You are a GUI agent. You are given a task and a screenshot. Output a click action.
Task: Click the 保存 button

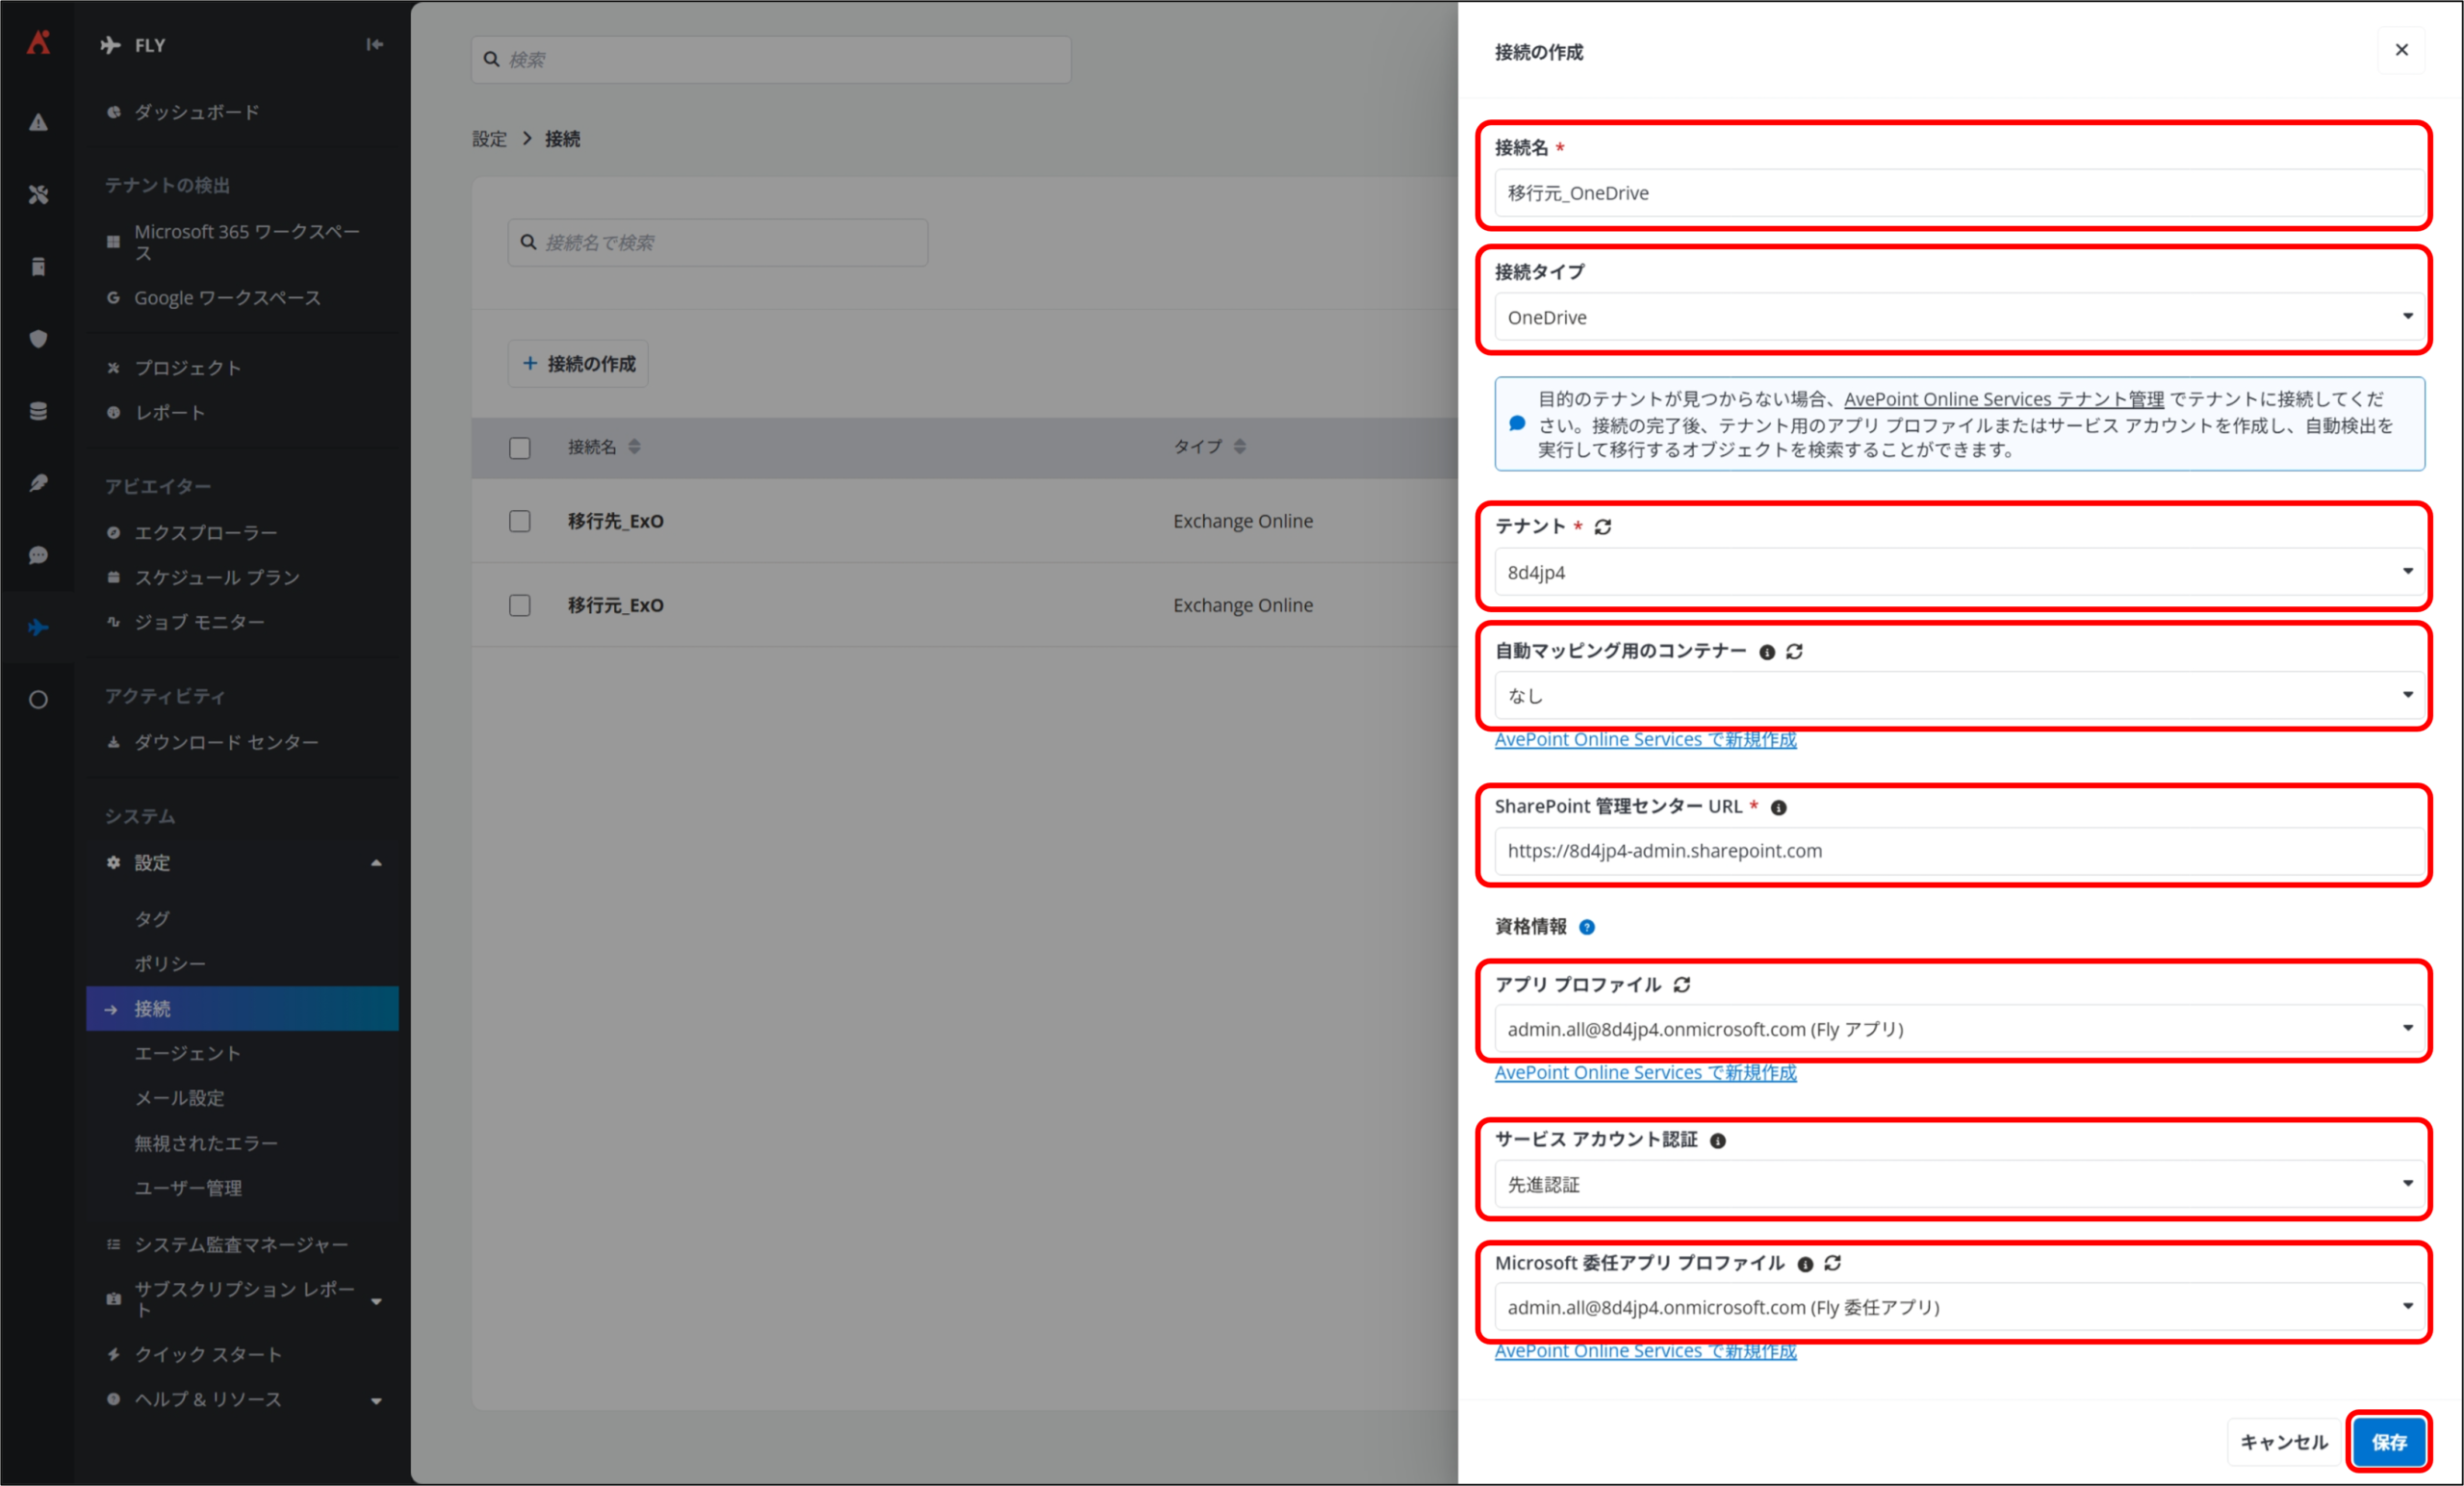point(2388,1441)
